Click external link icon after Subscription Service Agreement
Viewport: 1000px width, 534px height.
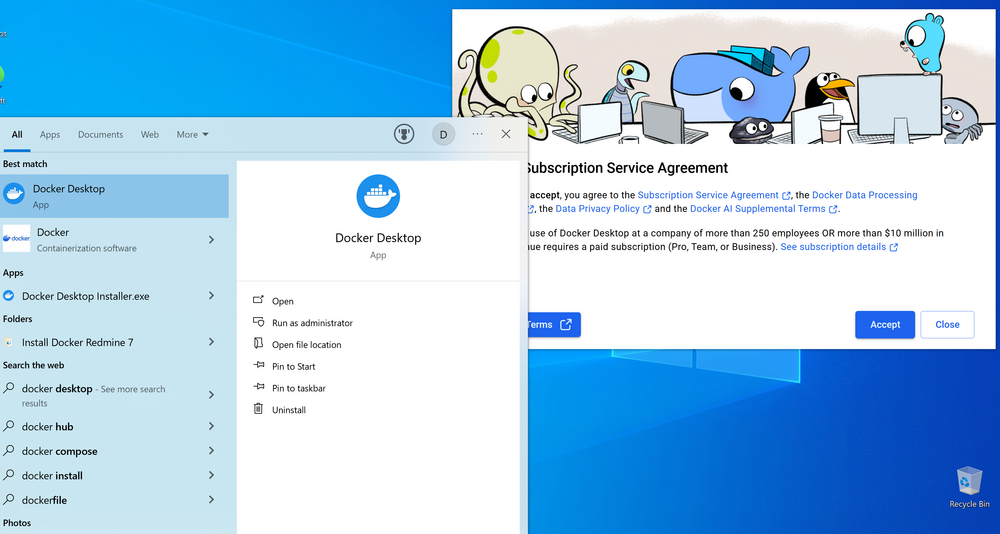click(x=786, y=196)
